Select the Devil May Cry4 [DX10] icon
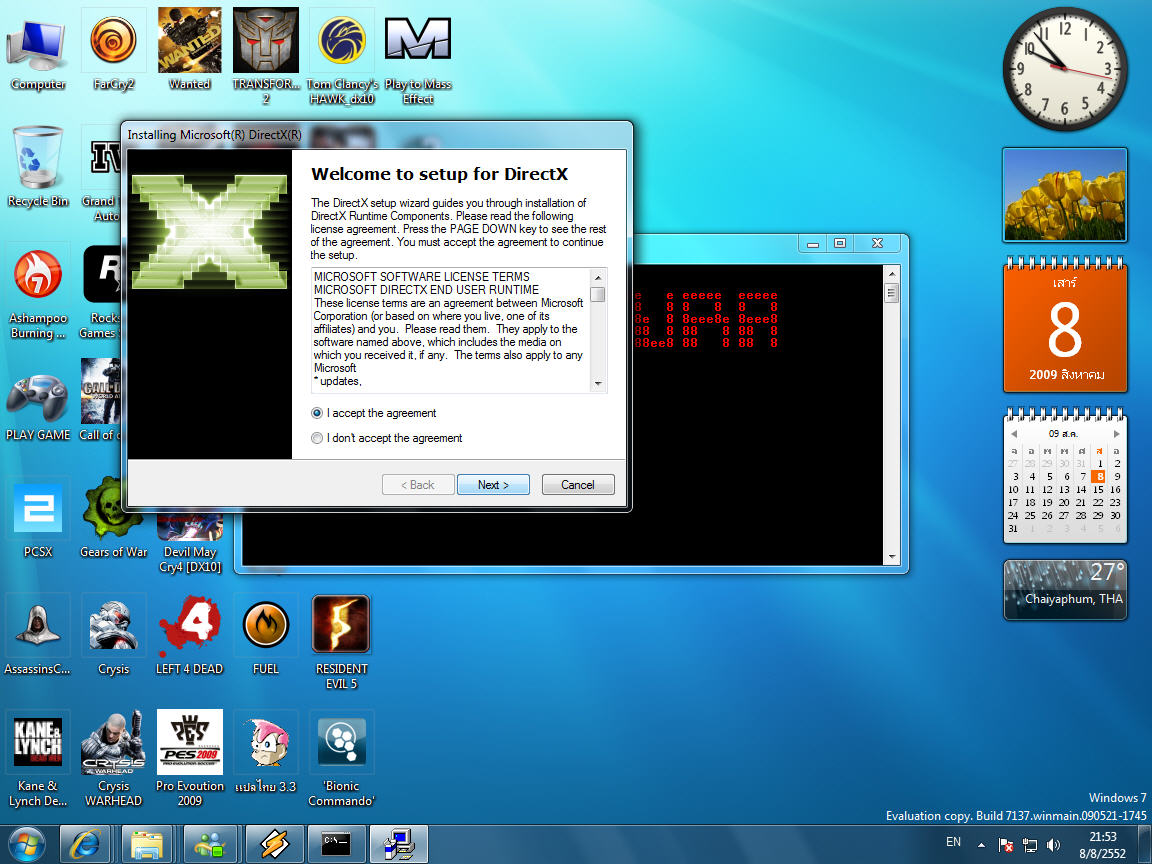This screenshot has width=1152, height=864. [190, 544]
